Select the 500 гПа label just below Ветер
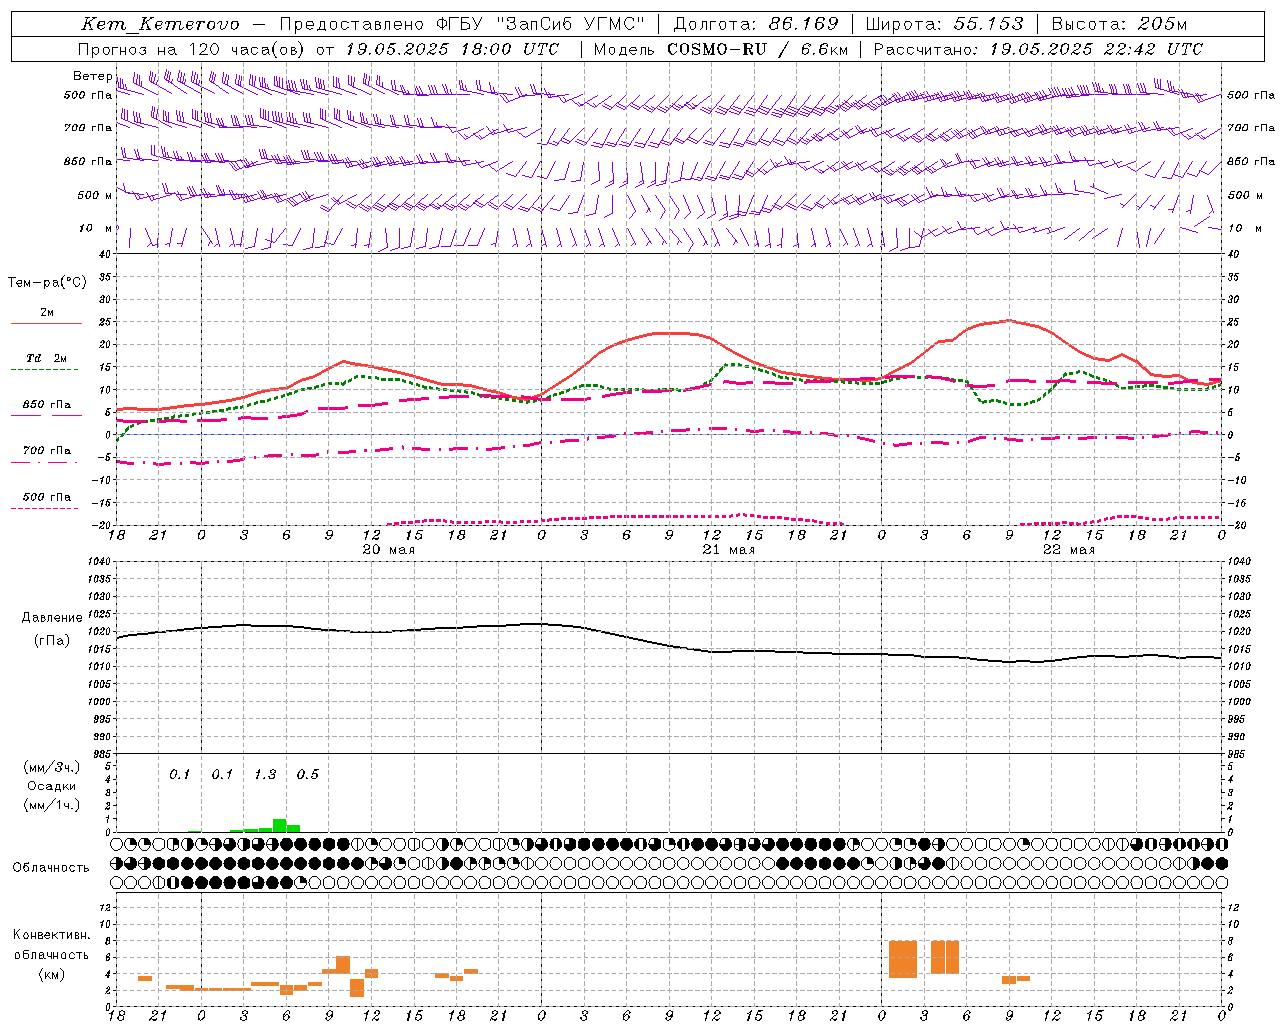1280x1024 pixels. click(88, 95)
